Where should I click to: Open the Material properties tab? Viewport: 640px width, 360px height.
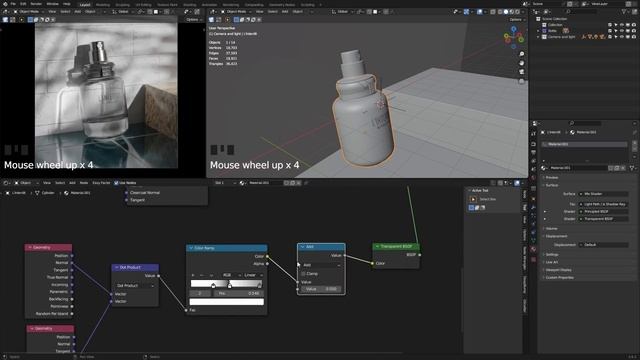[x=533, y=249]
